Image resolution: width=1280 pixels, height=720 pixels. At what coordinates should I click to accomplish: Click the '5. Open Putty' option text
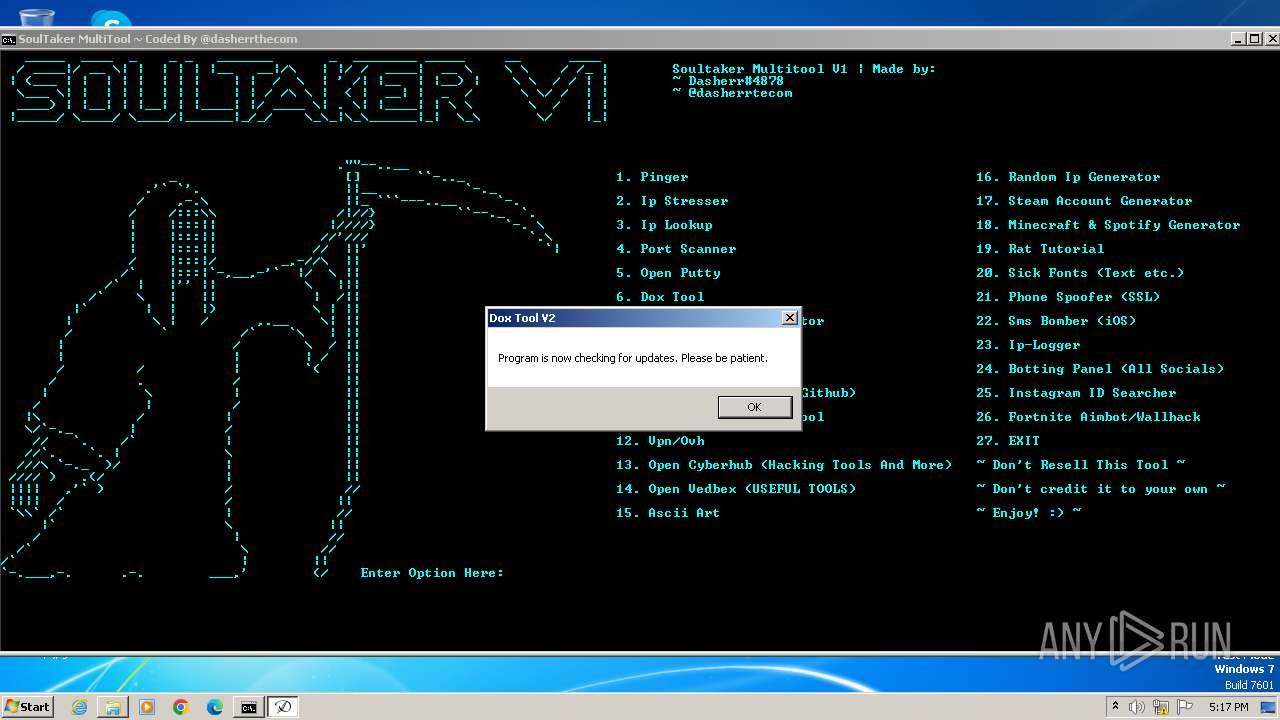tap(668, 273)
